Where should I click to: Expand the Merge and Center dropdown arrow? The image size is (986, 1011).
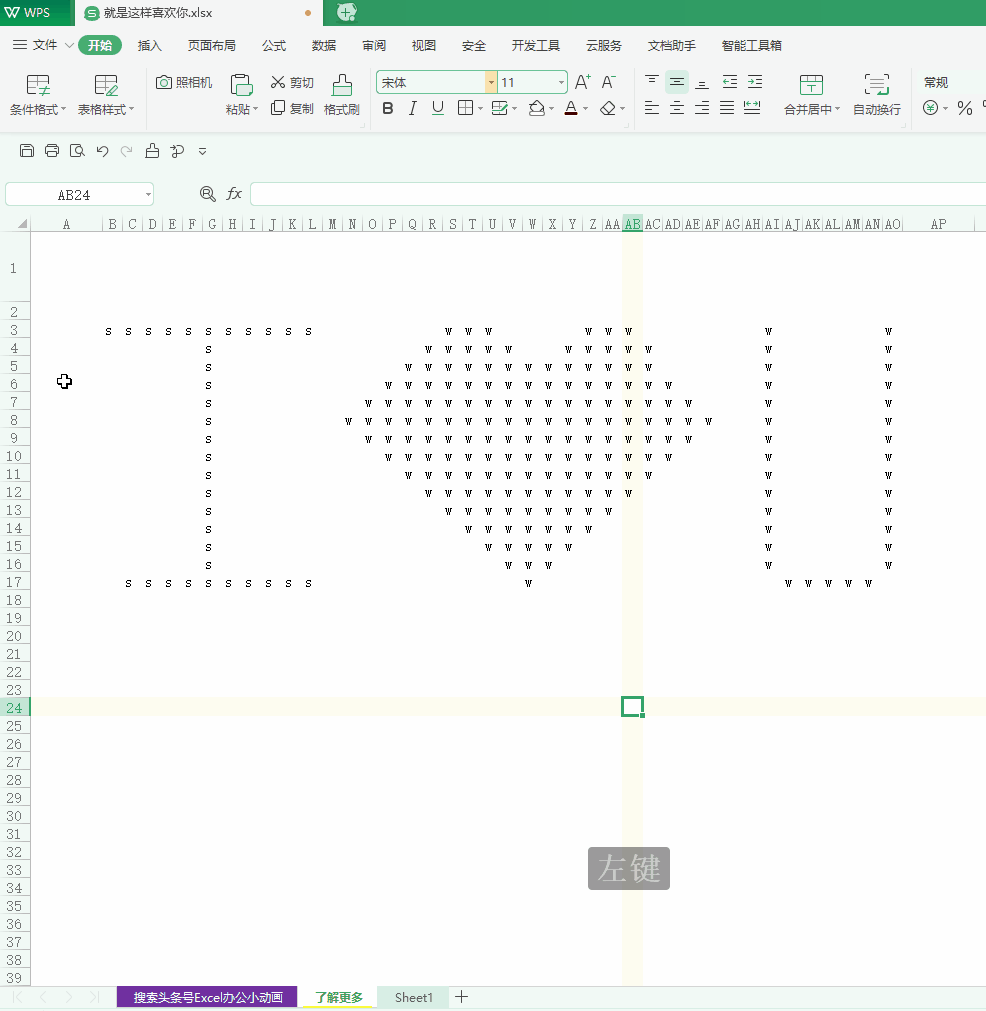click(x=837, y=109)
